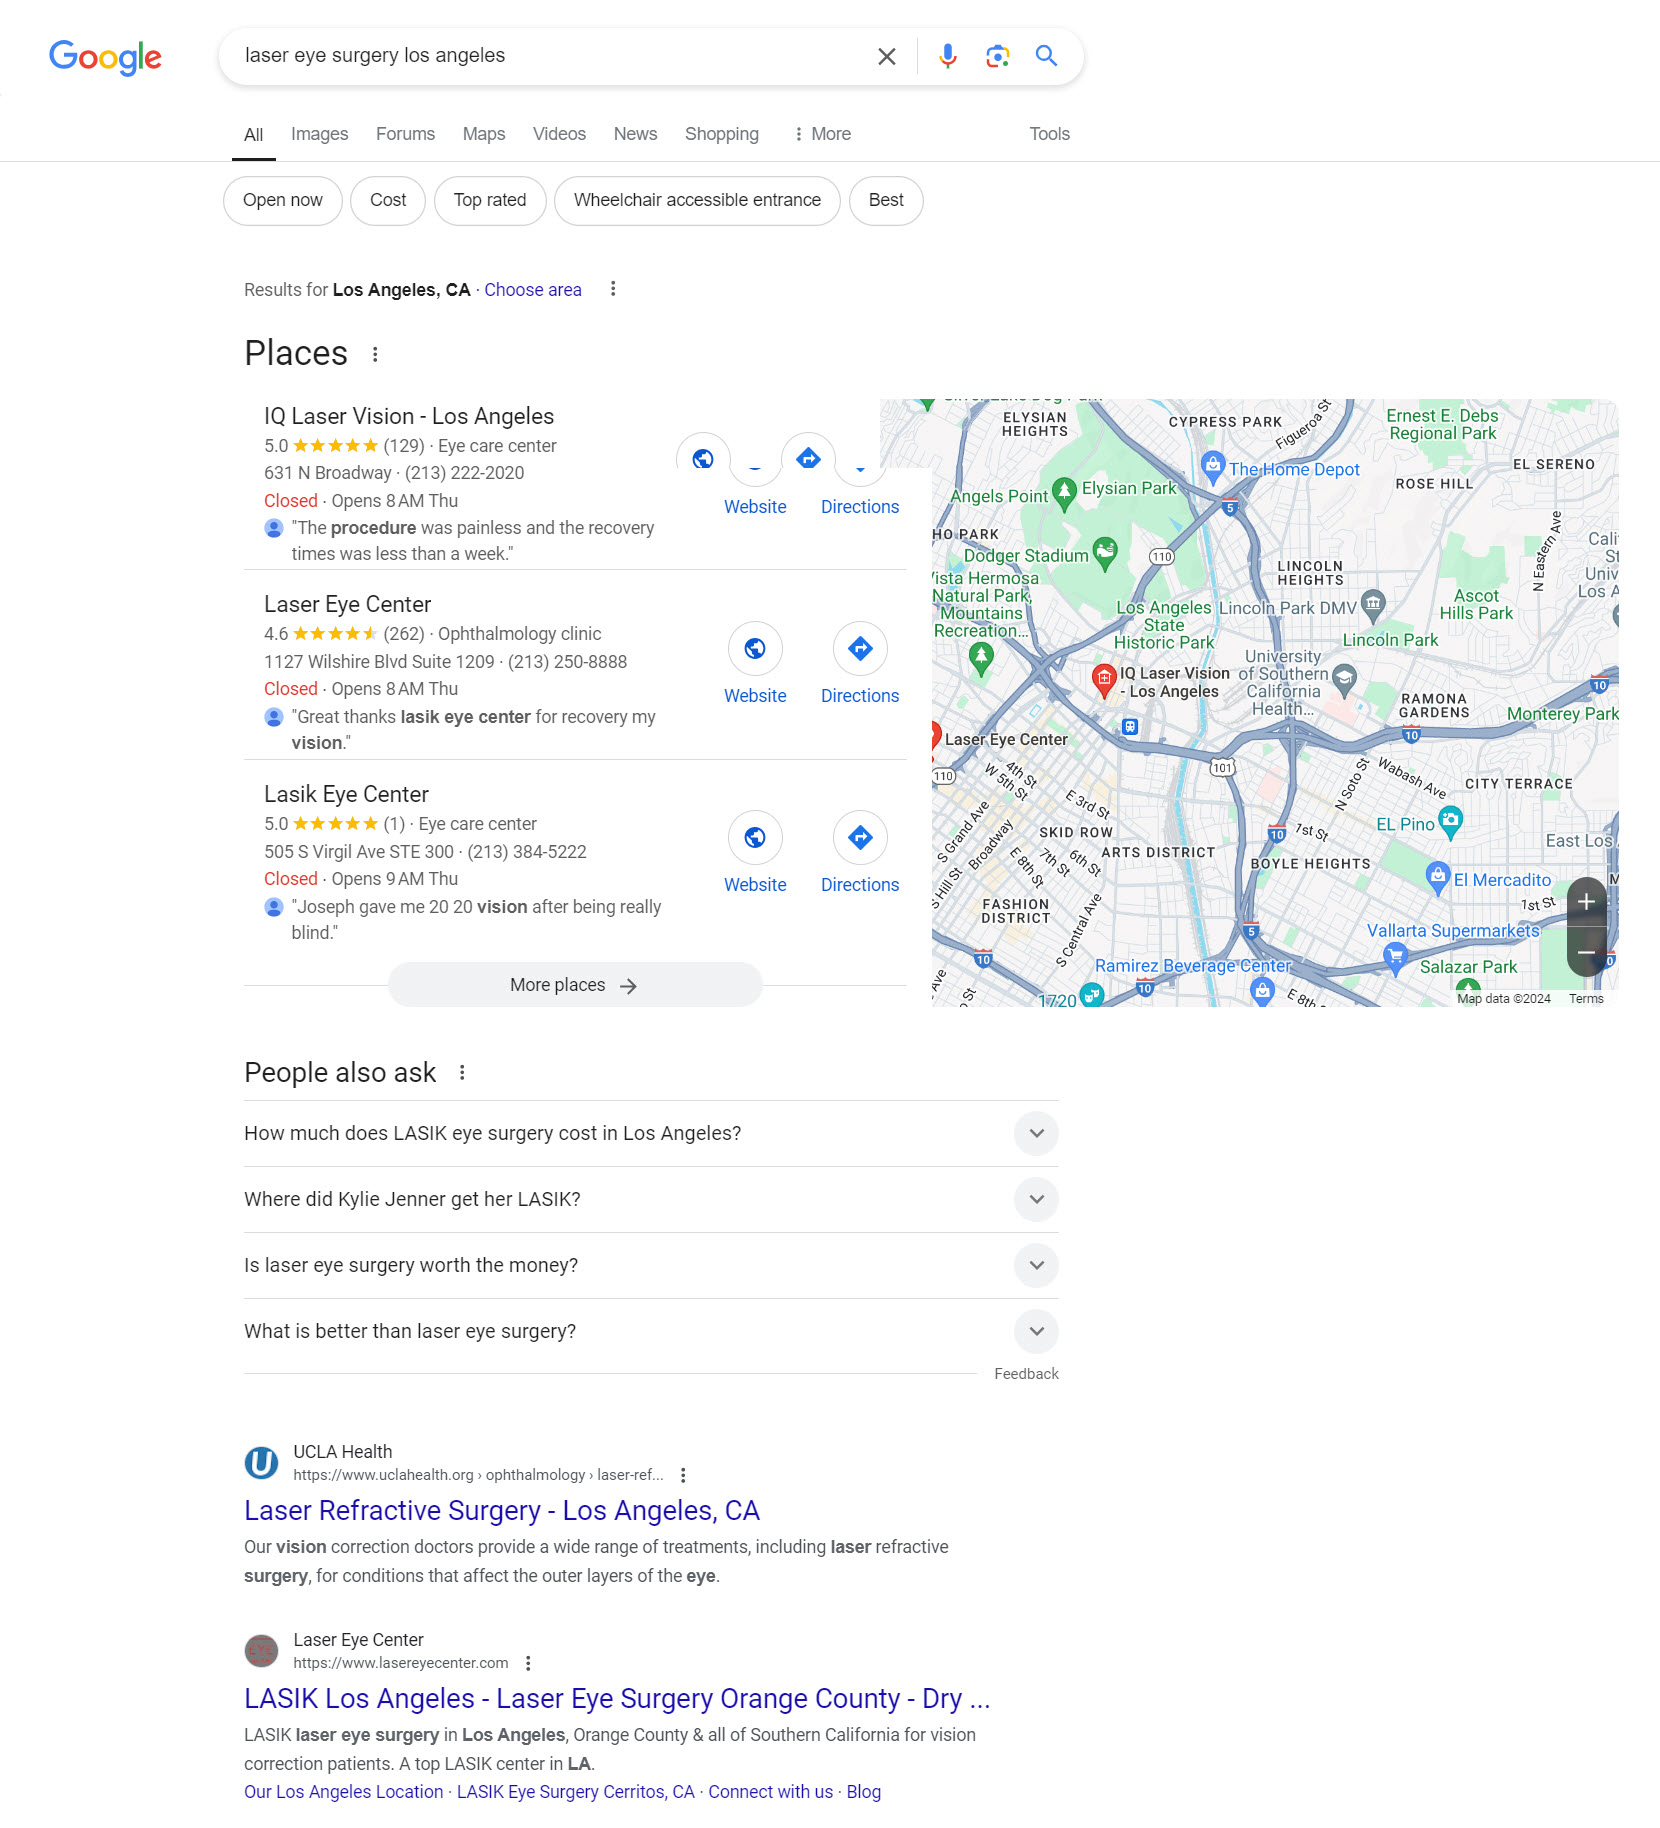Click IQ Laser Vision map pin
Viewport: 1660px width, 1828px height.
point(1104,678)
